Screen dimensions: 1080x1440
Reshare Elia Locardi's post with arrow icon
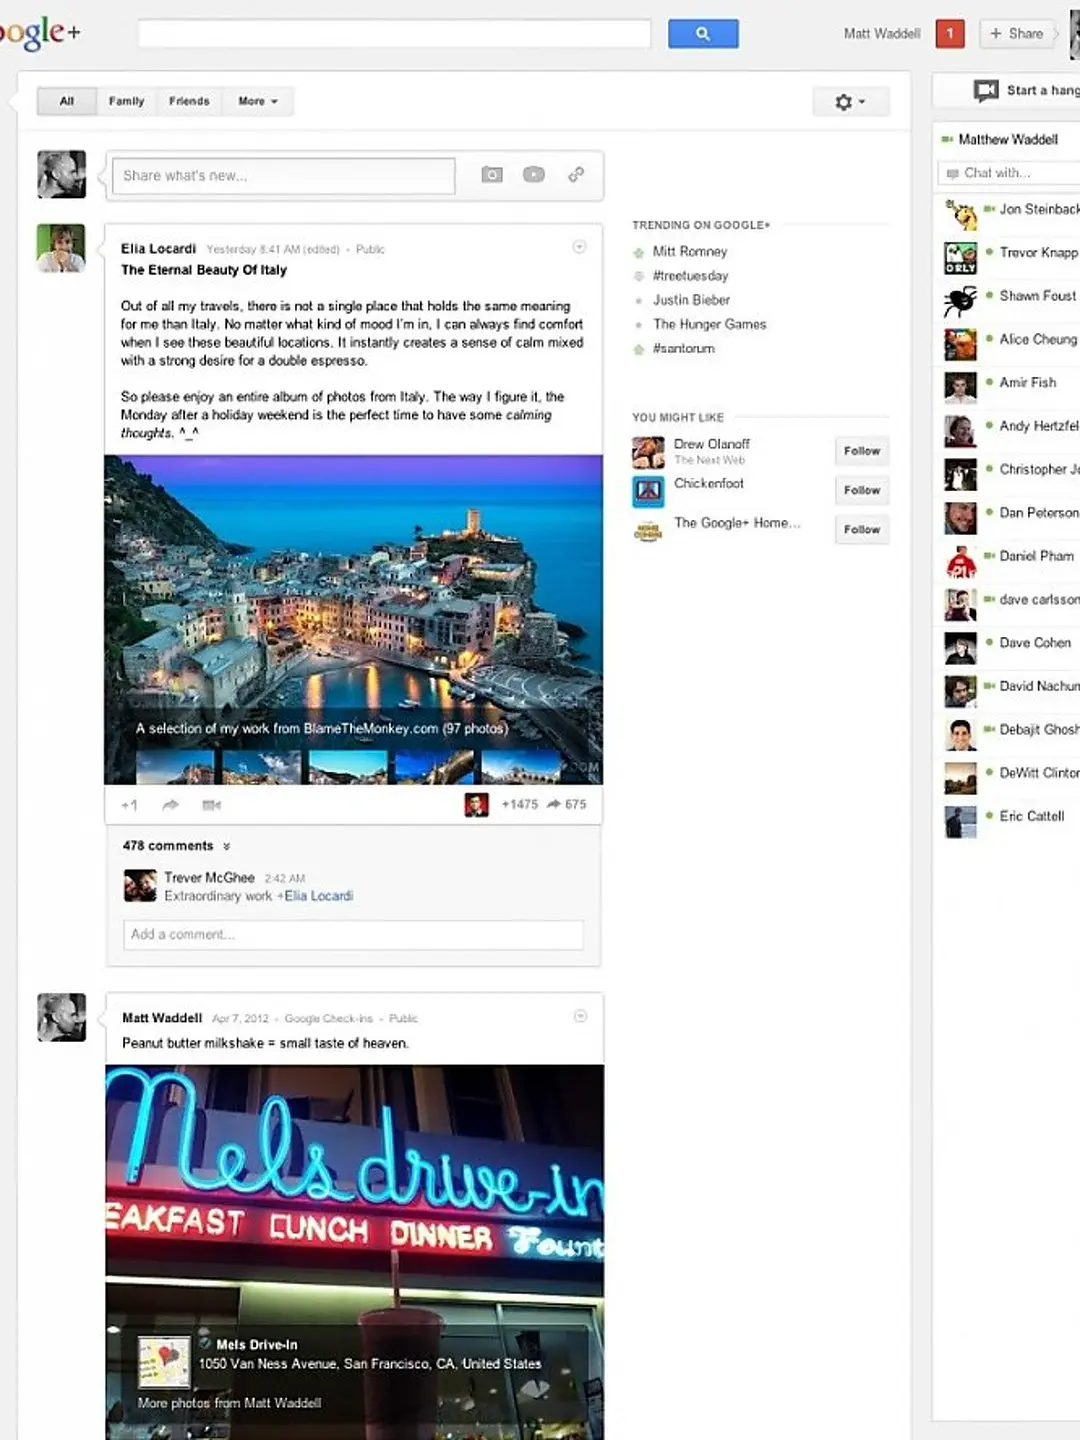(x=170, y=805)
